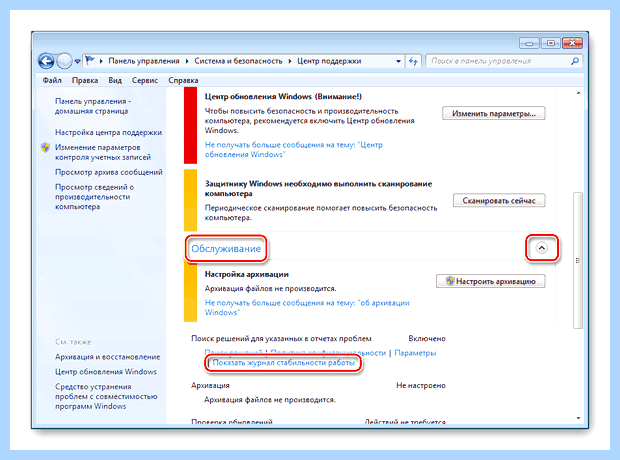Viewport: 620px width, 460px height.
Task: Click the 'Сканировать сейчас' button
Action: tap(499, 201)
